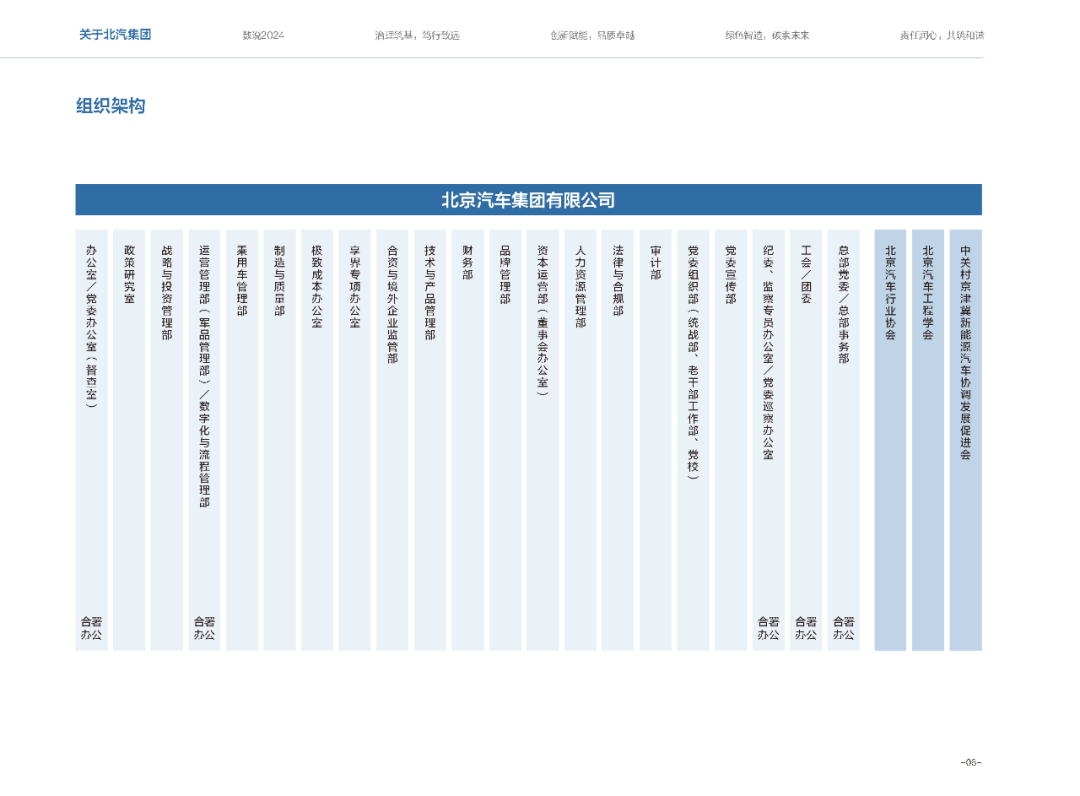Select the 办公室/党委办公室（督查室）column
The image size is (1080, 796).
(92, 440)
